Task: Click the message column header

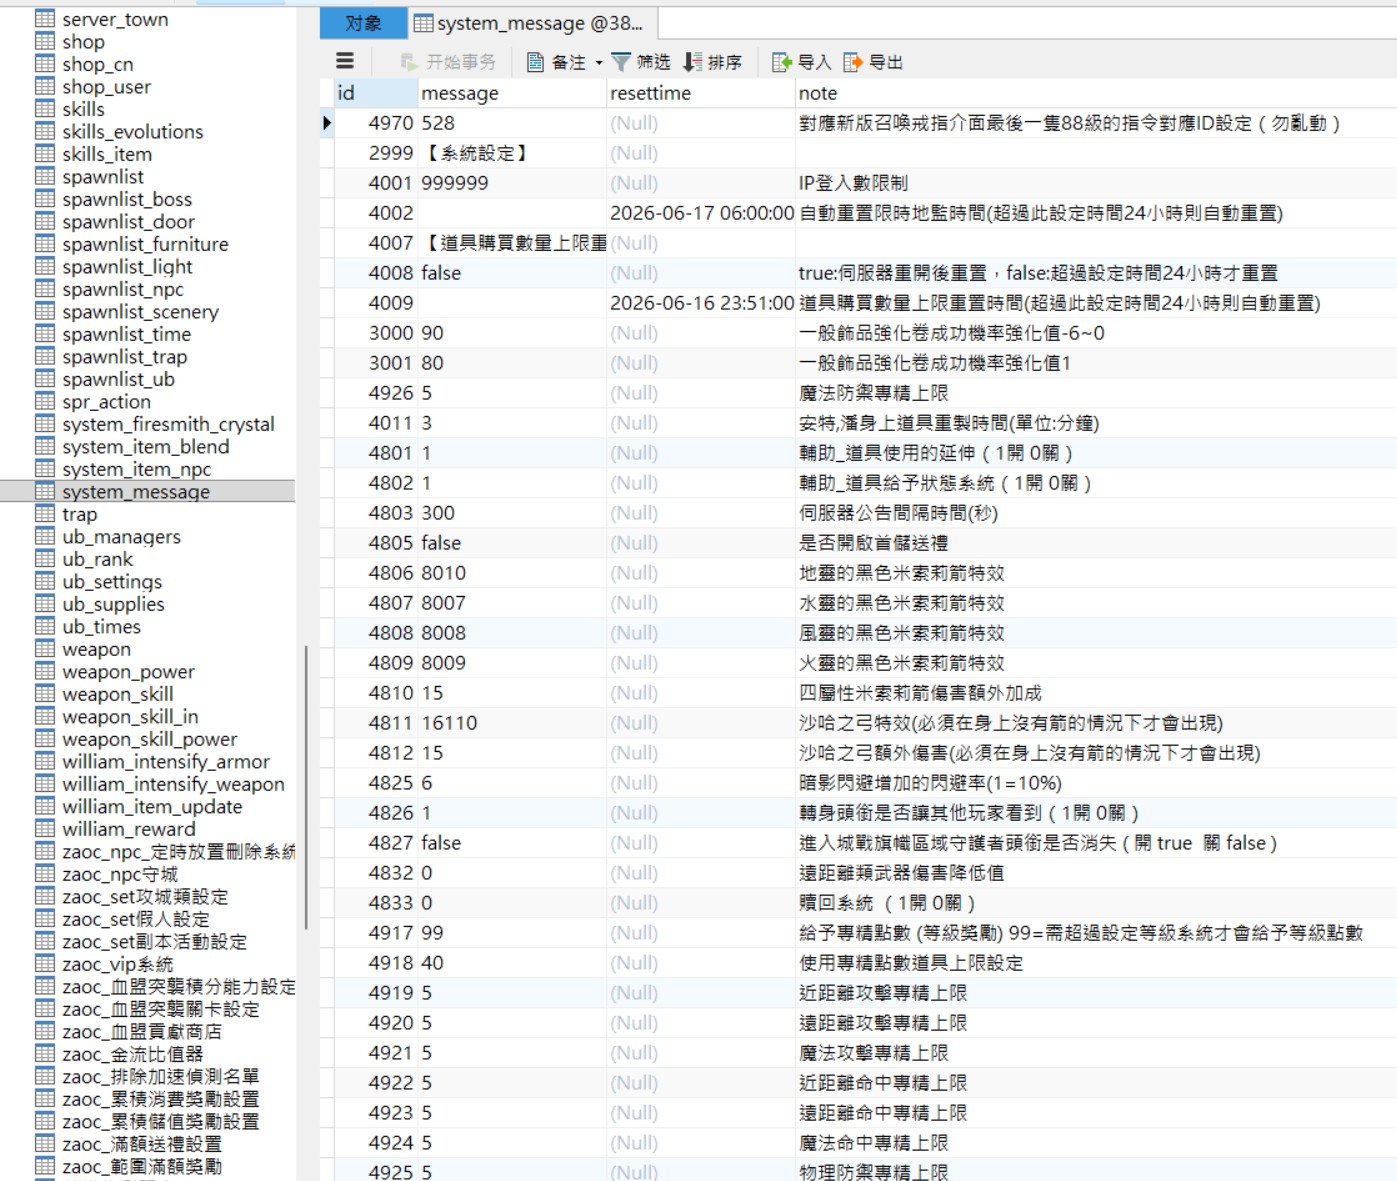Action: click(513, 93)
